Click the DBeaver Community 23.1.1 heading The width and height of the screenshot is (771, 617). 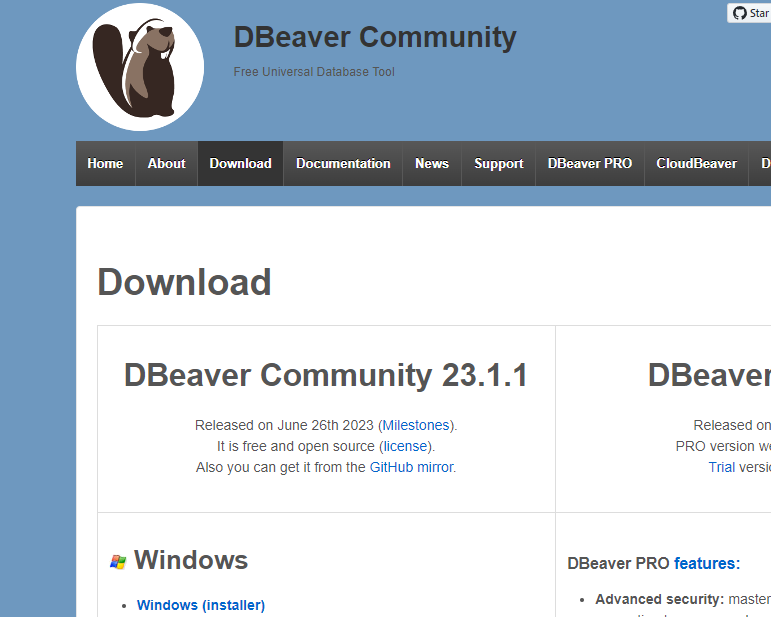click(x=326, y=375)
